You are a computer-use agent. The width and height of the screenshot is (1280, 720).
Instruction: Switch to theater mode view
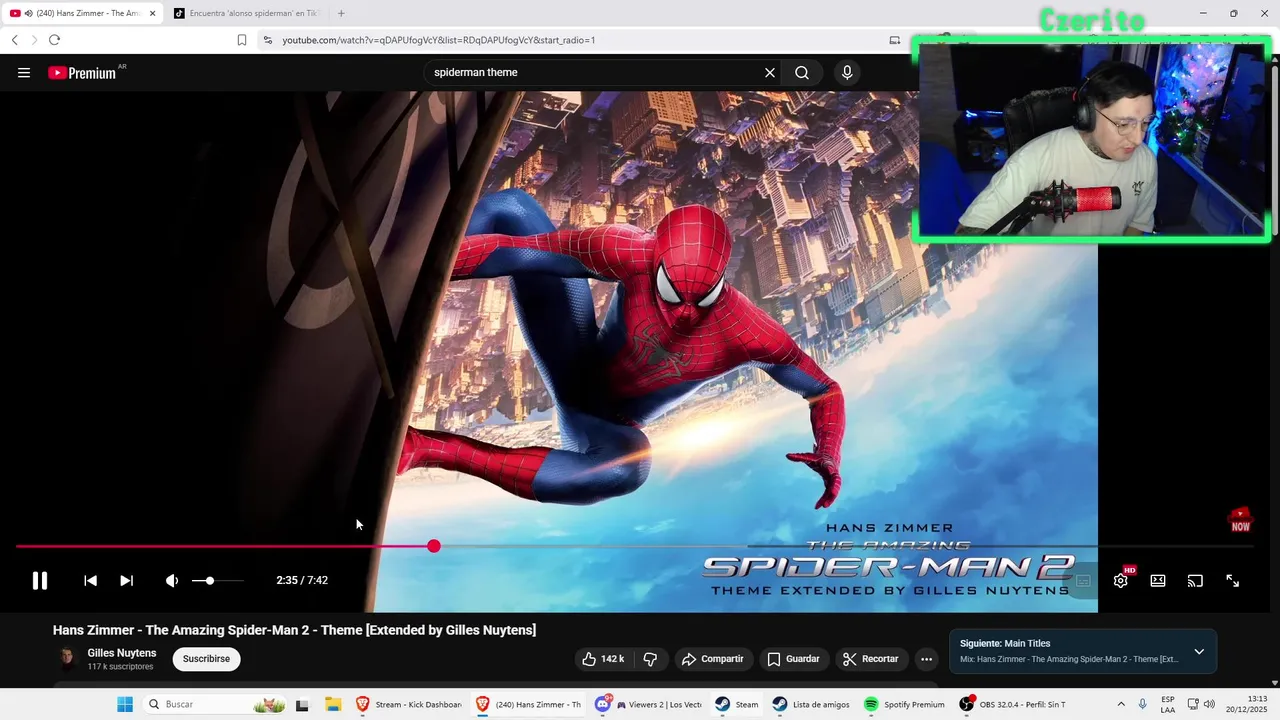point(1158,581)
